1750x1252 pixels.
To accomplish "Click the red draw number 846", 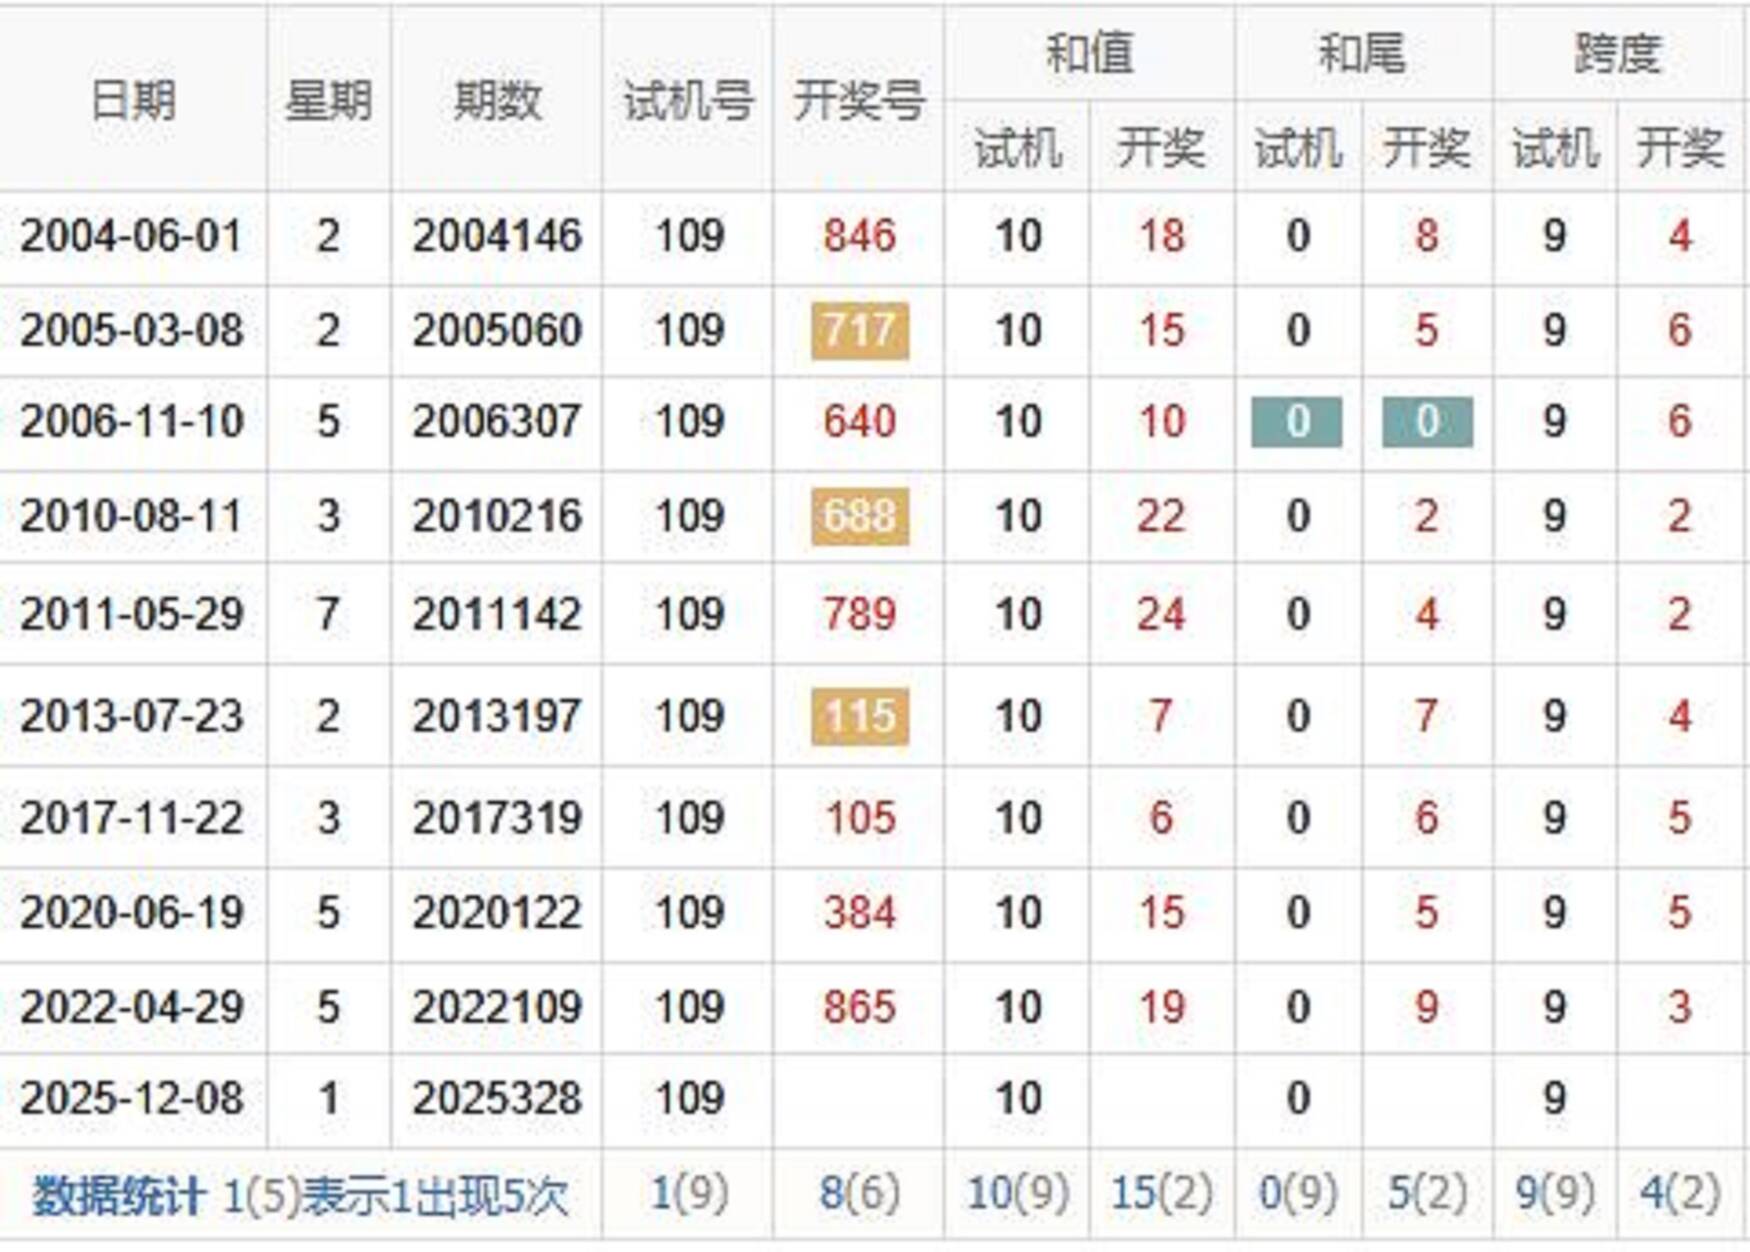I will click(859, 237).
